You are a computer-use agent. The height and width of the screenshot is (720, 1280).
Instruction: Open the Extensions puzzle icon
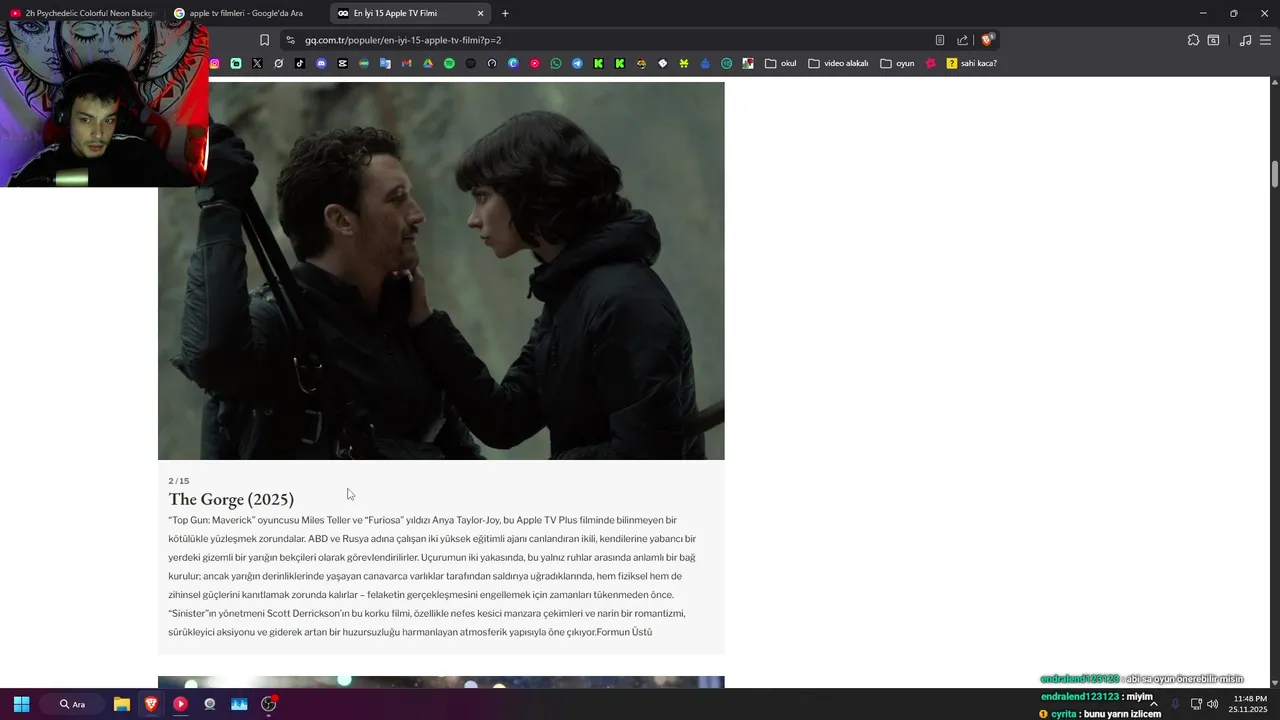[x=1193, y=40]
